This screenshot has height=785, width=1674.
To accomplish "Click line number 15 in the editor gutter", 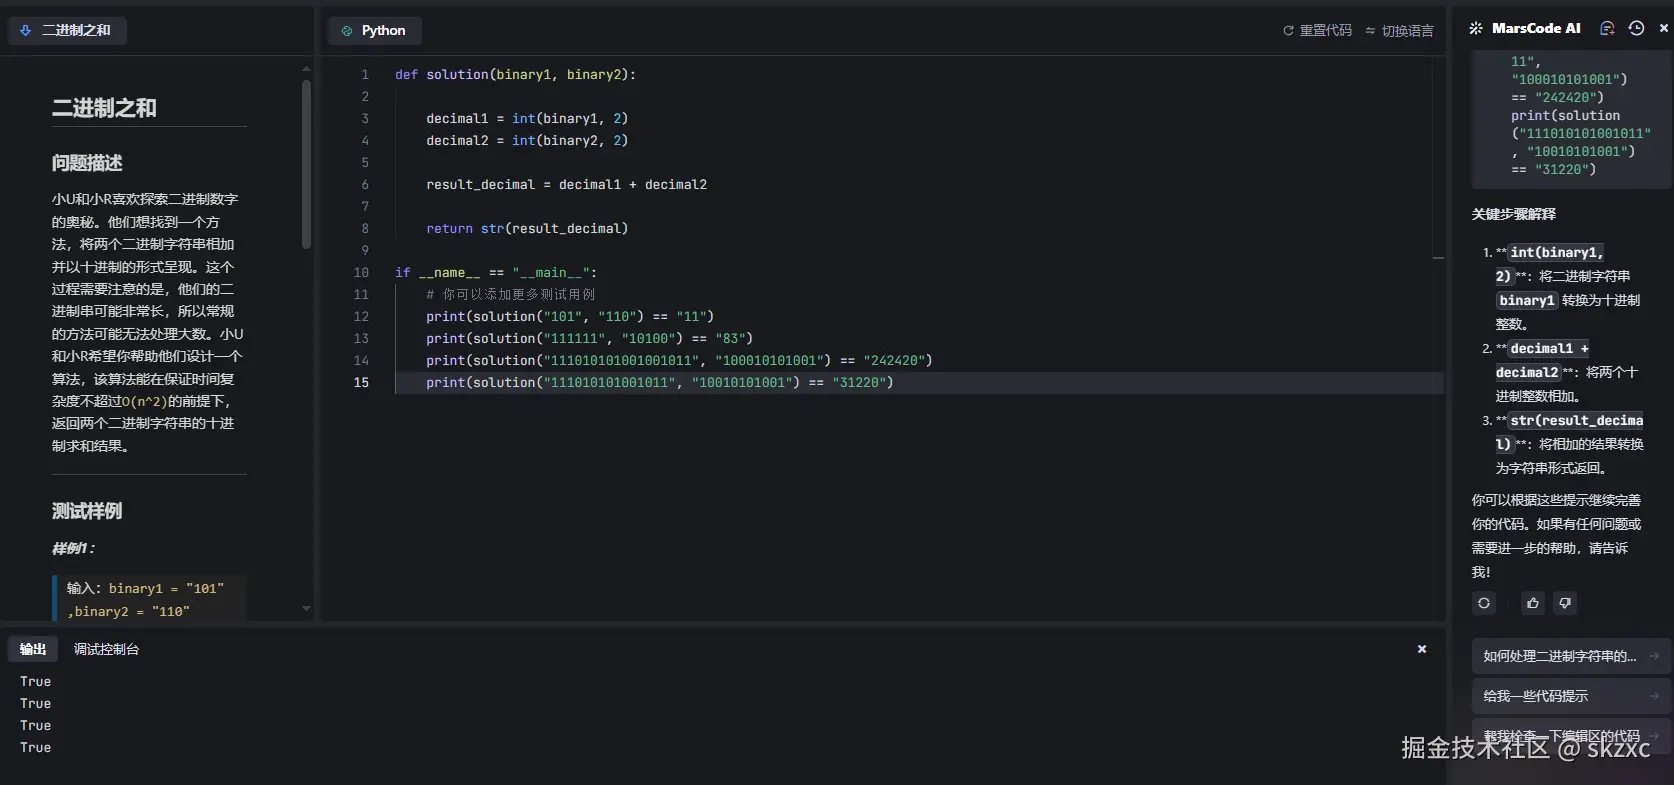I will 361,382.
